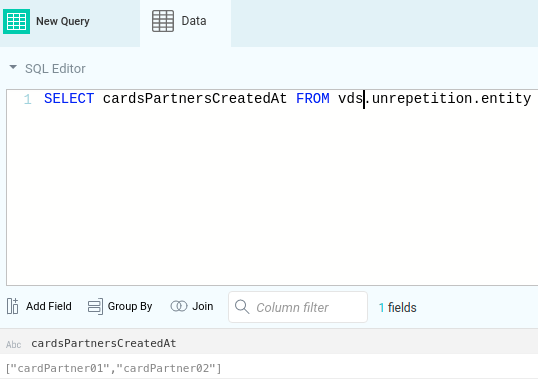Place cursor in vds.unrepetition.entity path

(434, 99)
